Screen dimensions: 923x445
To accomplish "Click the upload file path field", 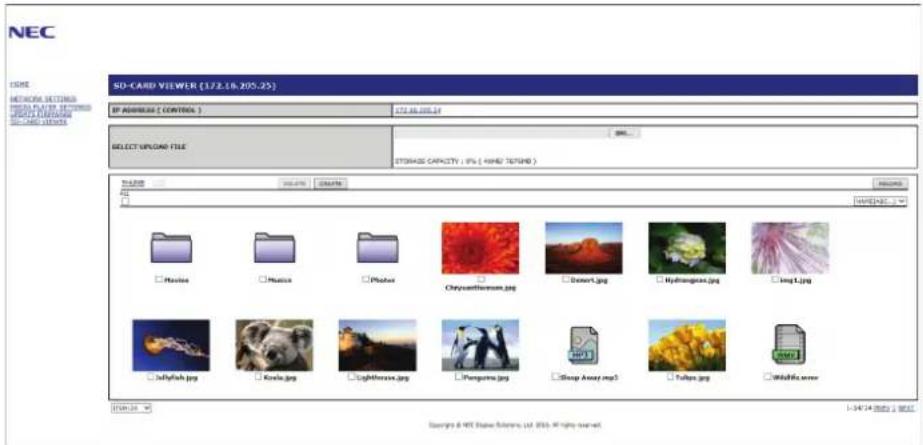I will point(501,134).
